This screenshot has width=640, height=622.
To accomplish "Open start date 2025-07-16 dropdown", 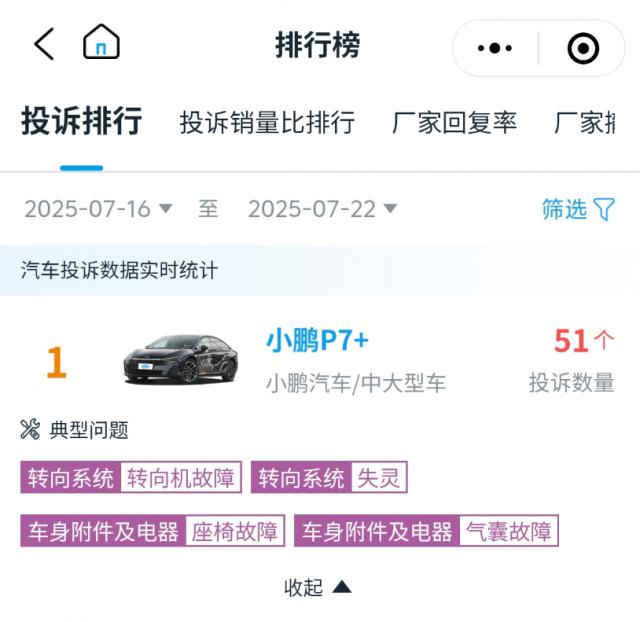I will 98,209.
